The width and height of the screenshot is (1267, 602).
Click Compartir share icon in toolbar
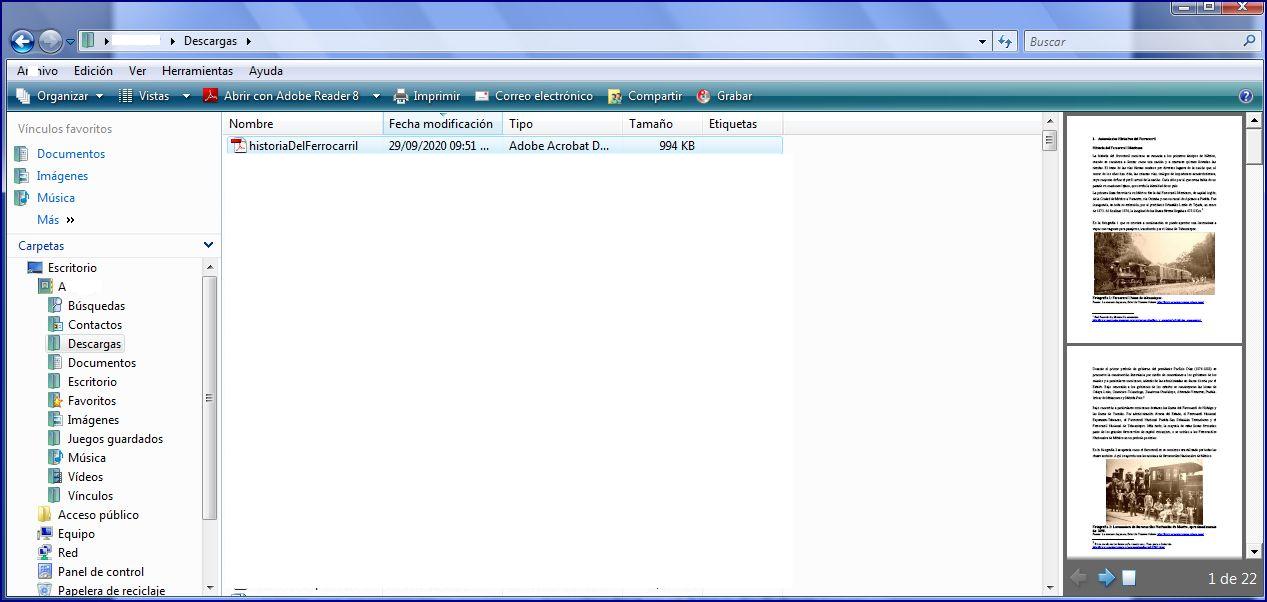[615, 97]
